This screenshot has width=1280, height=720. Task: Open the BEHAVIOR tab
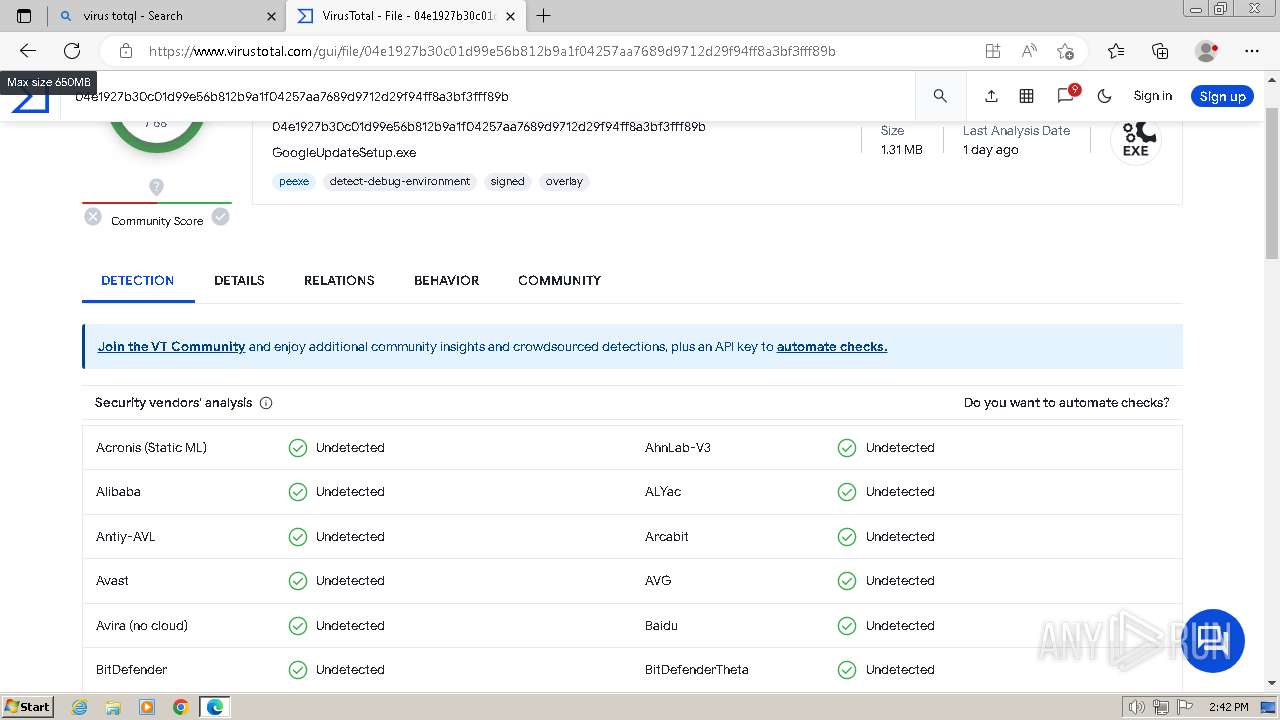(x=446, y=280)
